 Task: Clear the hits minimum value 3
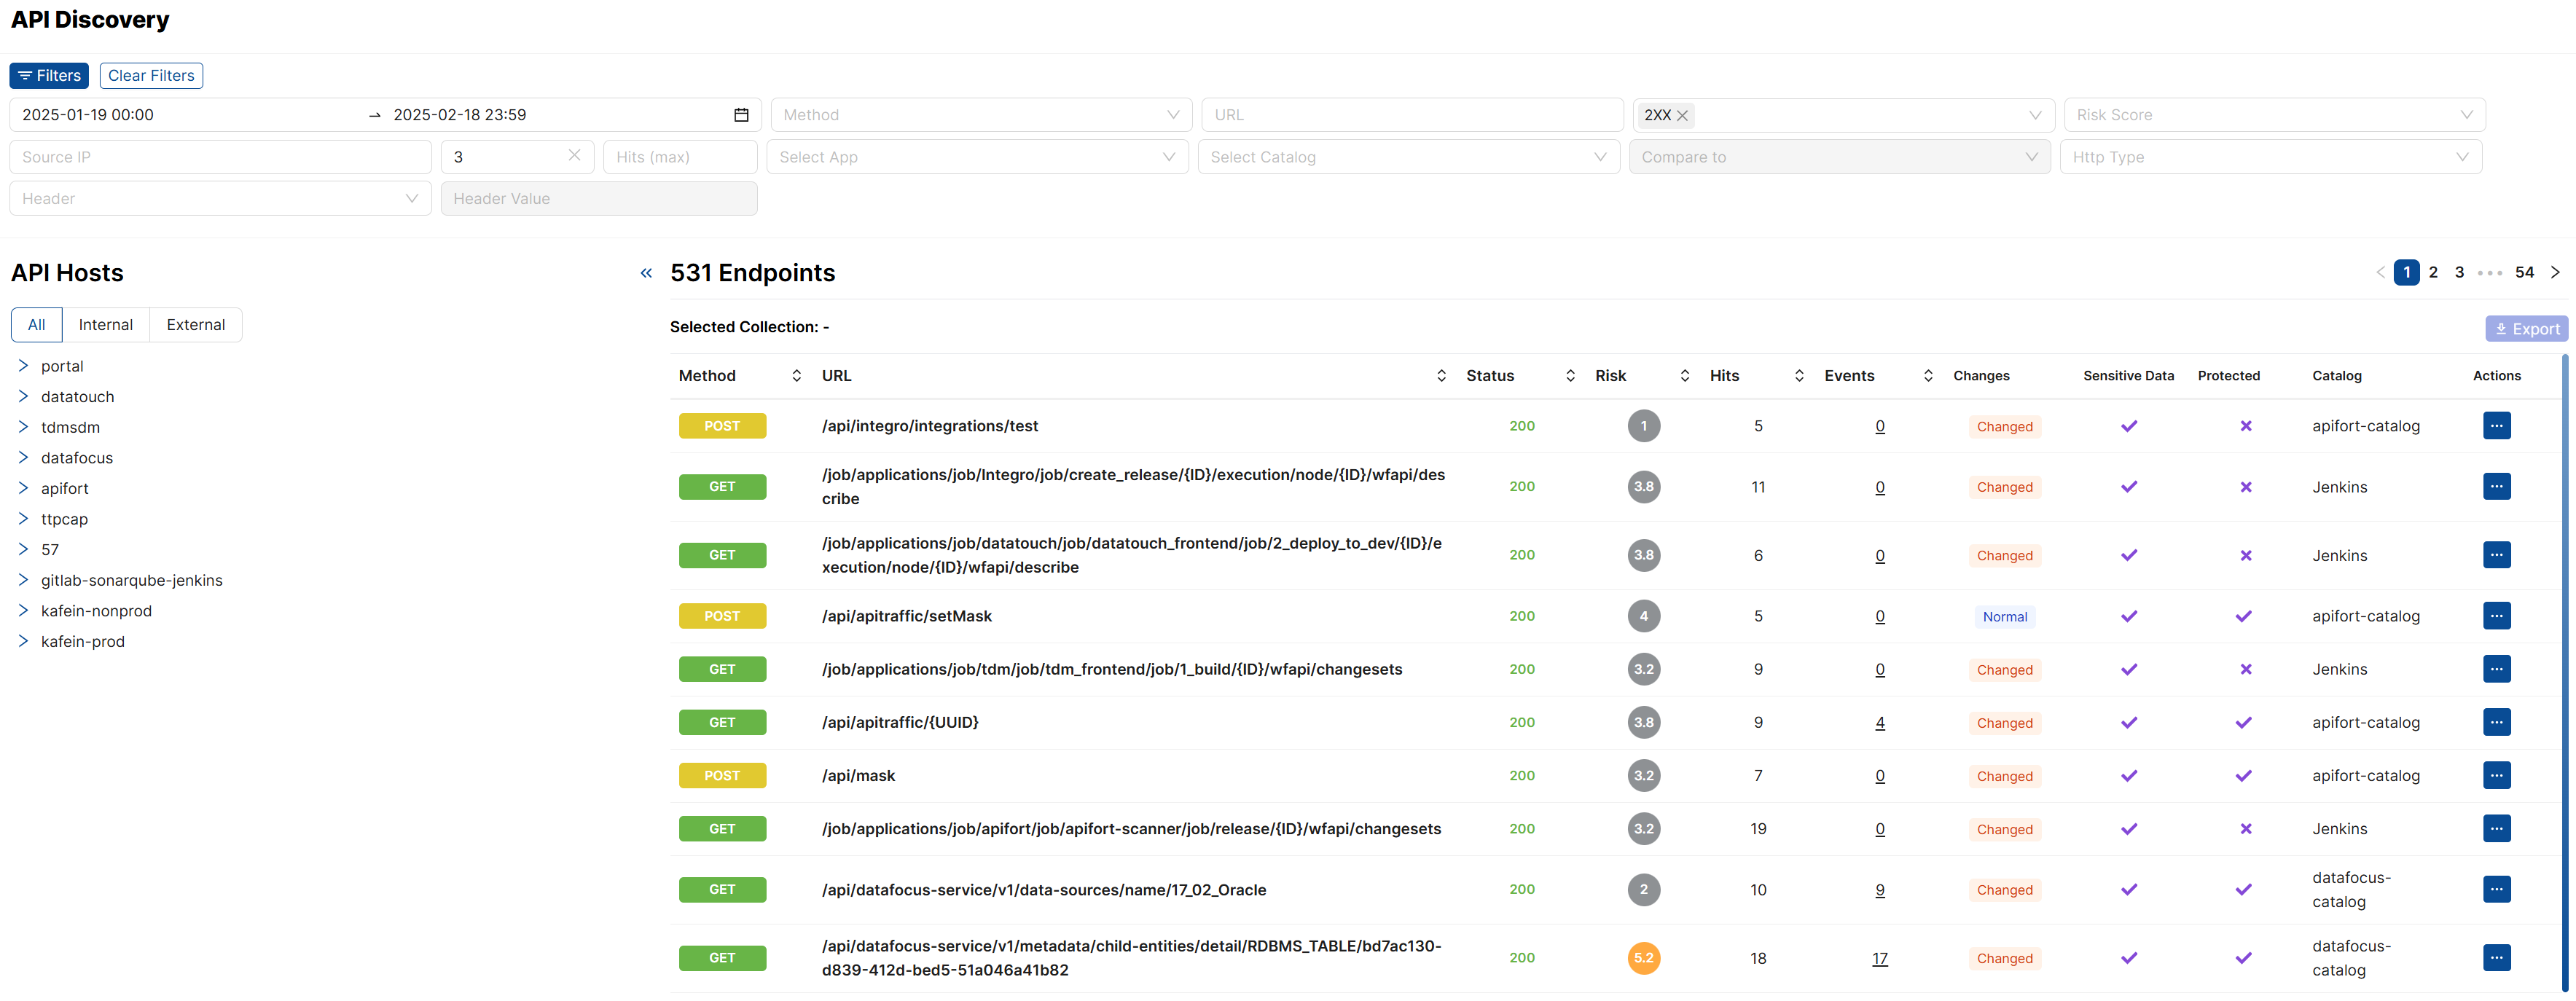[574, 156]
